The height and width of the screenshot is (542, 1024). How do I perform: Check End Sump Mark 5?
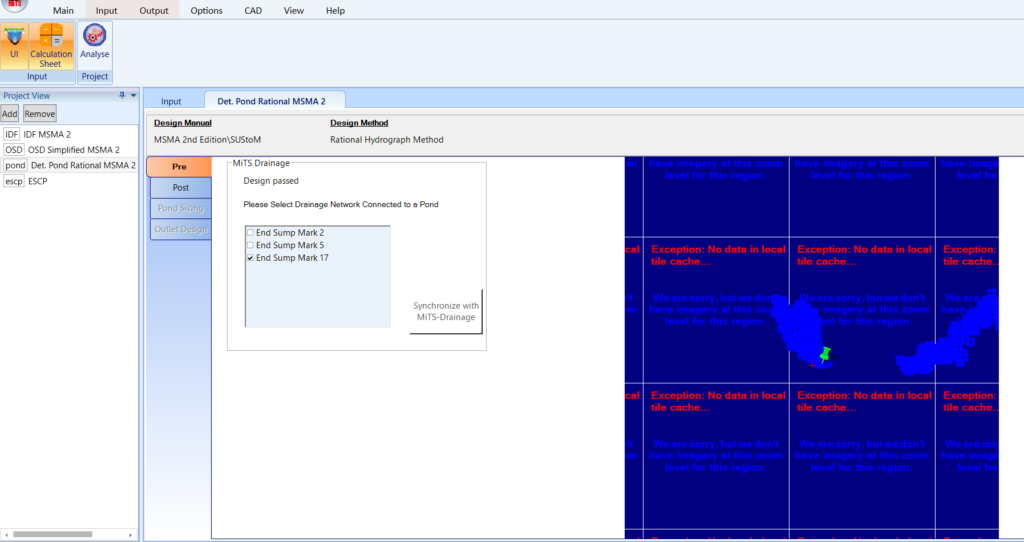click(250, 245)
